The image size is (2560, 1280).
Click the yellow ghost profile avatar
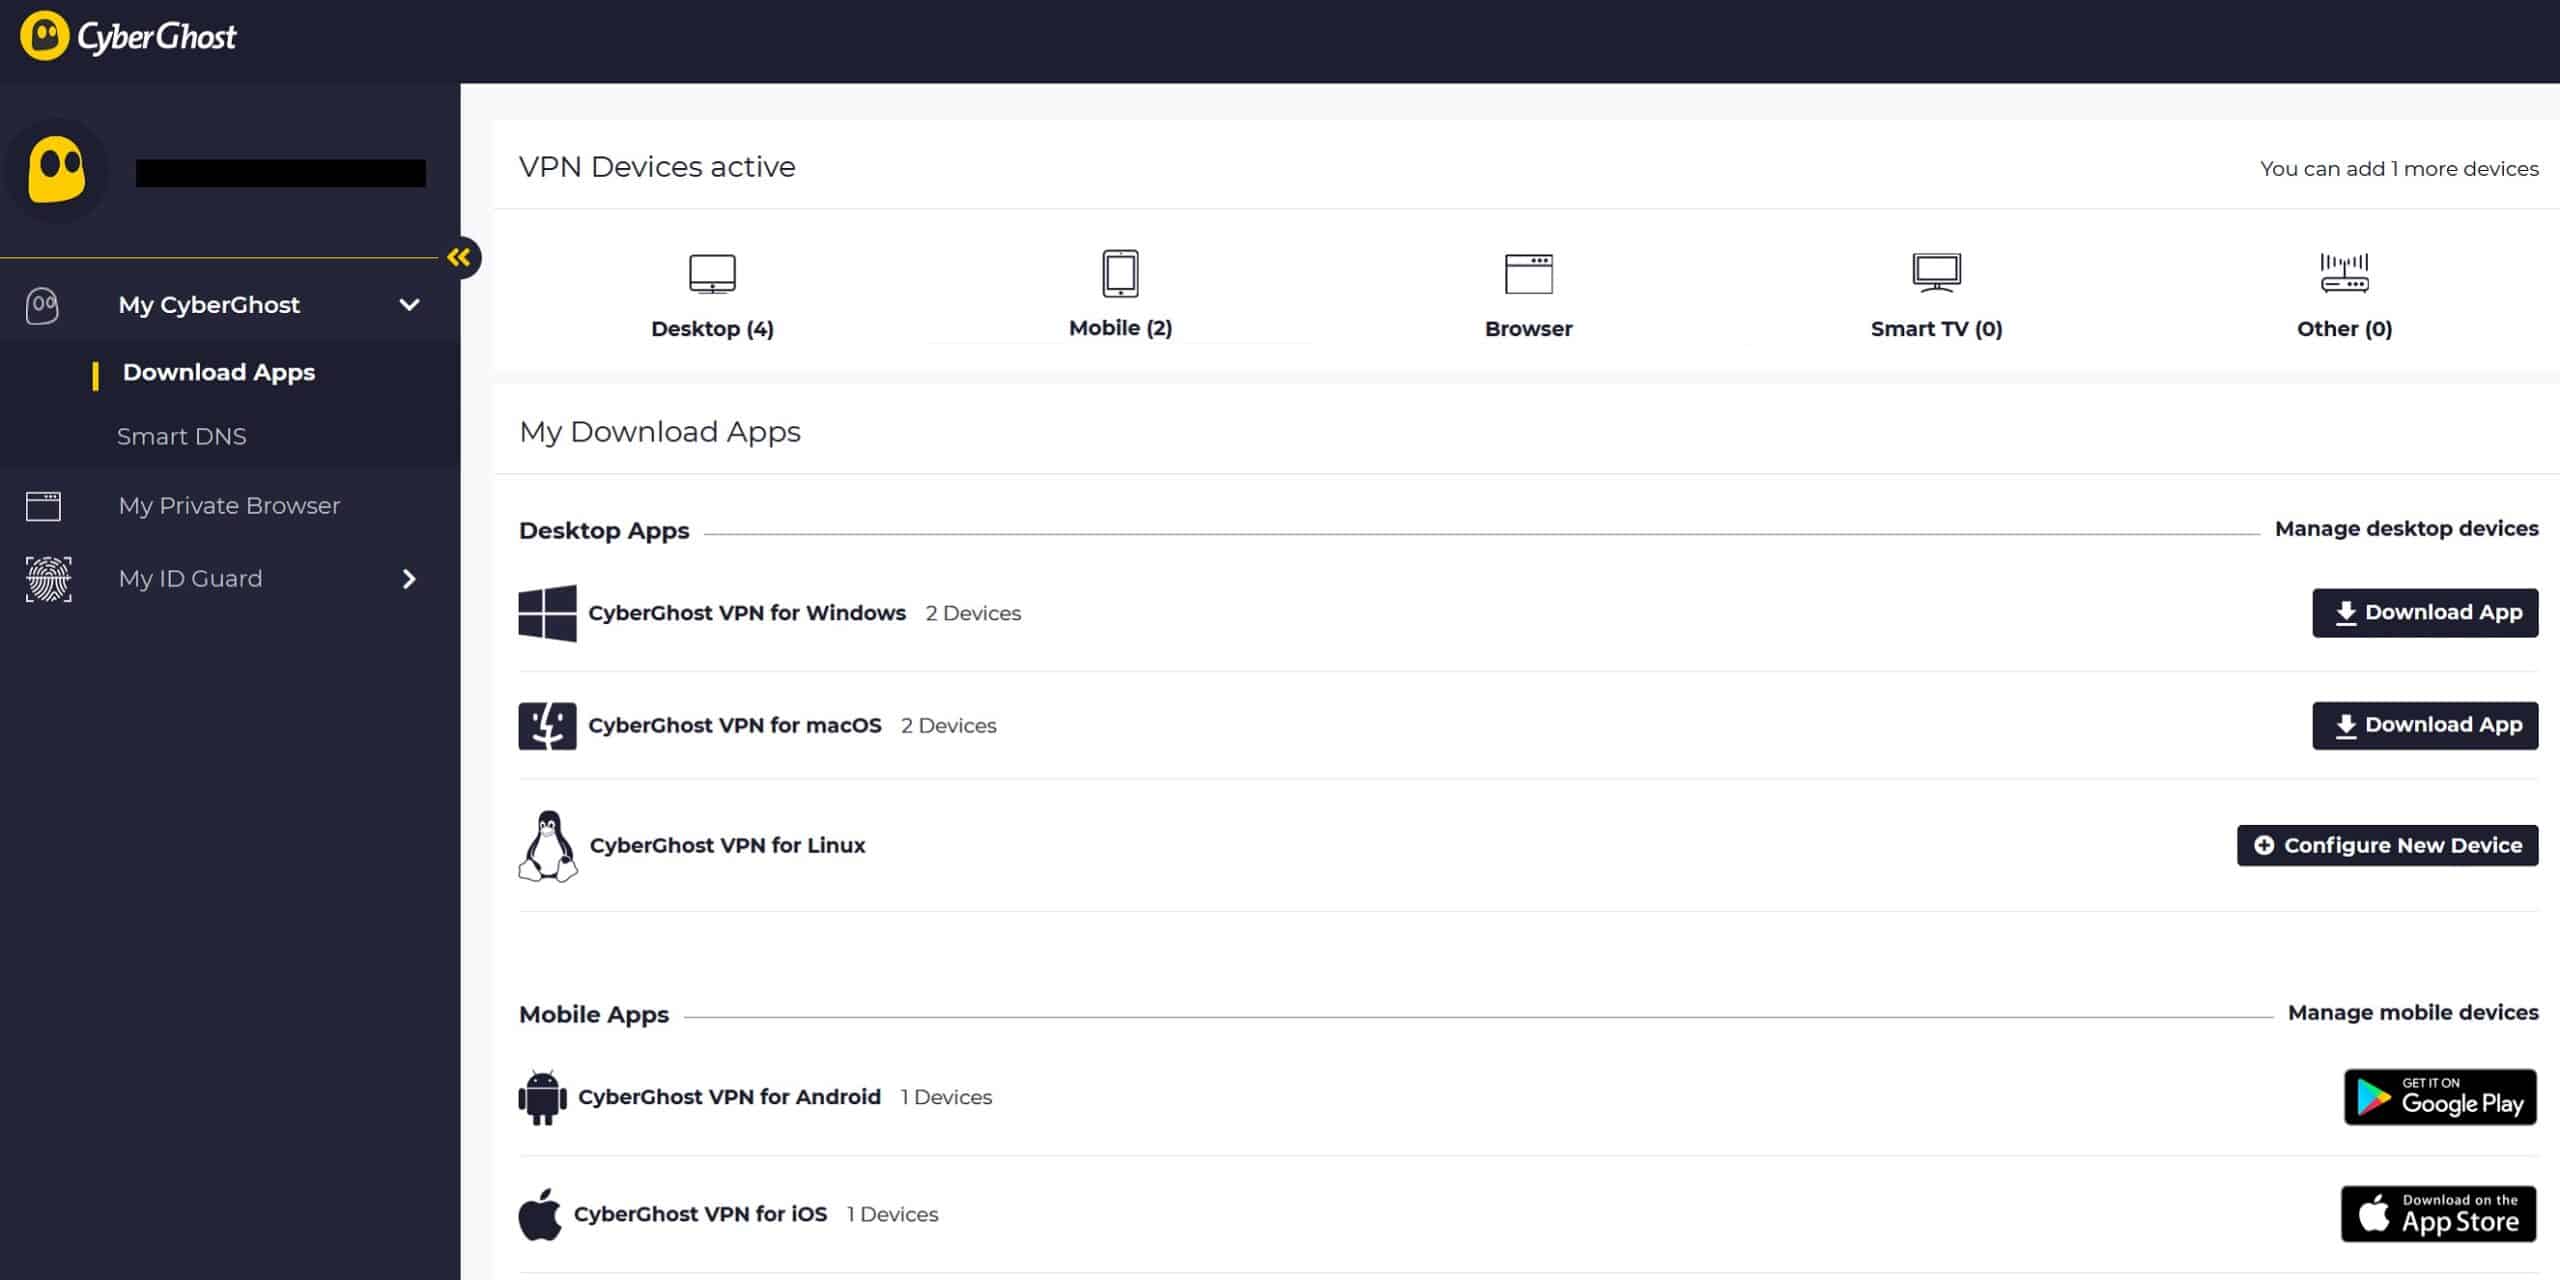tap(57, 170)
